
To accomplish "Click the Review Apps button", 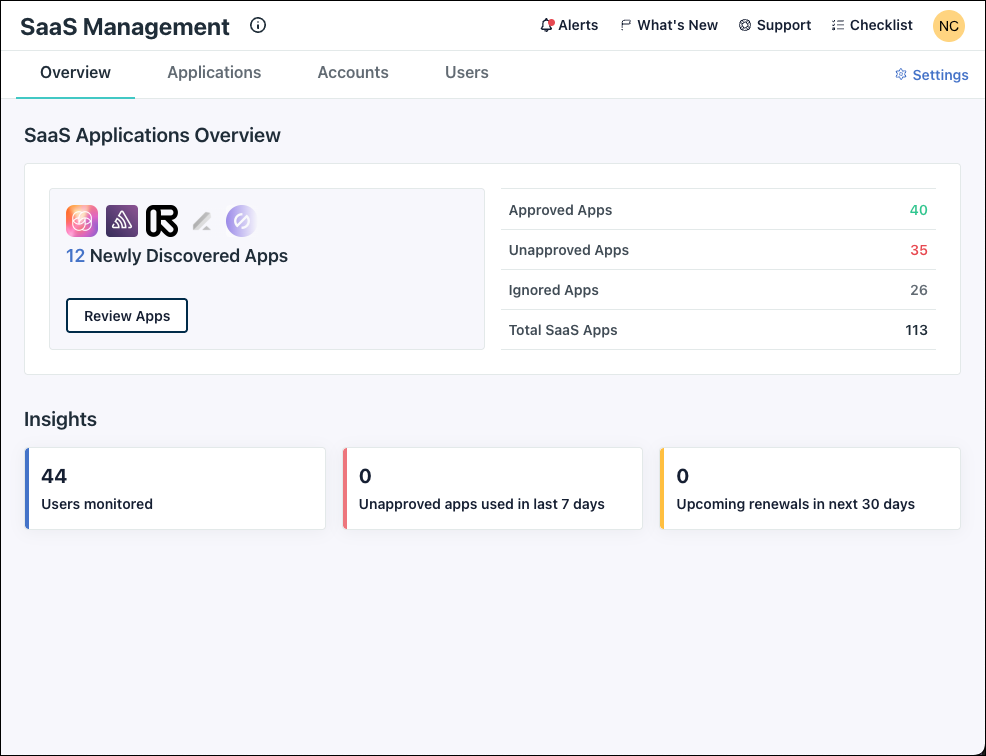I will 127,316.
